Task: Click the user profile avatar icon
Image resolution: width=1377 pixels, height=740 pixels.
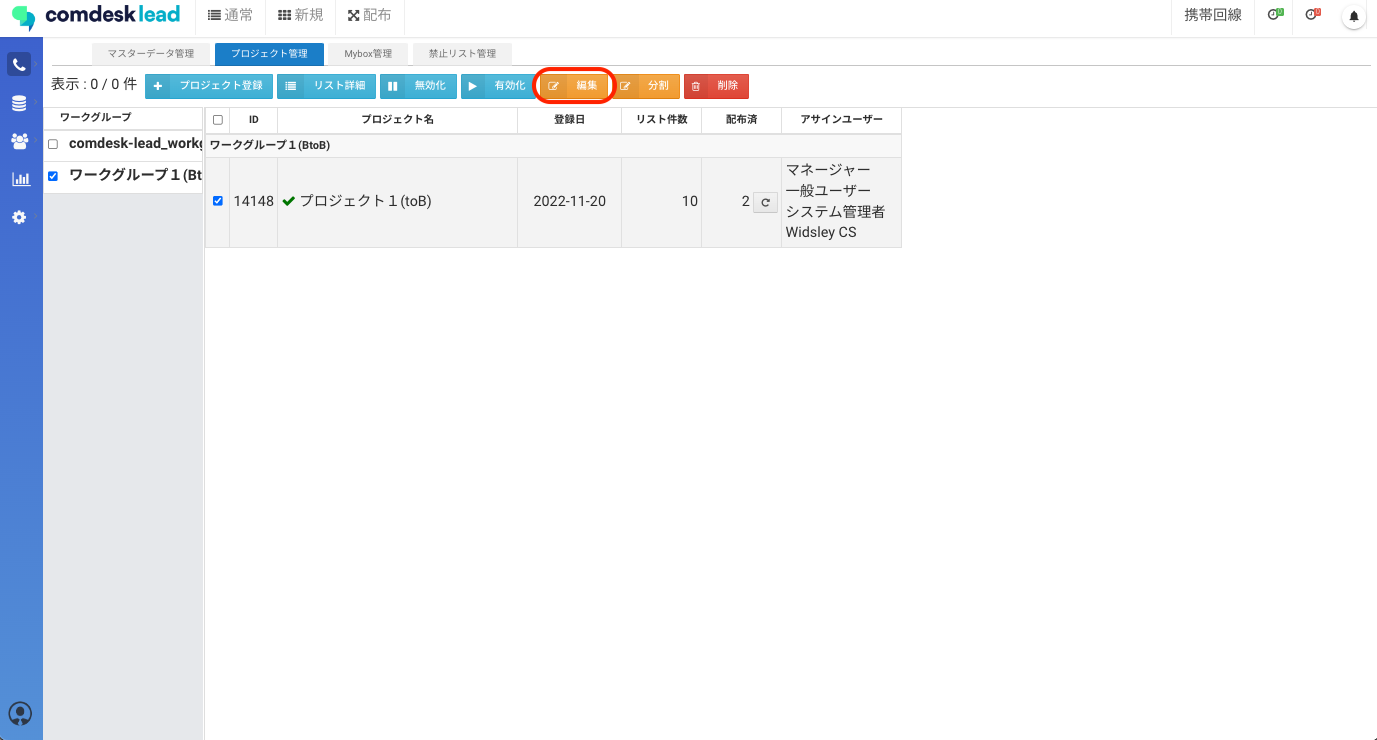Action: 20,713
